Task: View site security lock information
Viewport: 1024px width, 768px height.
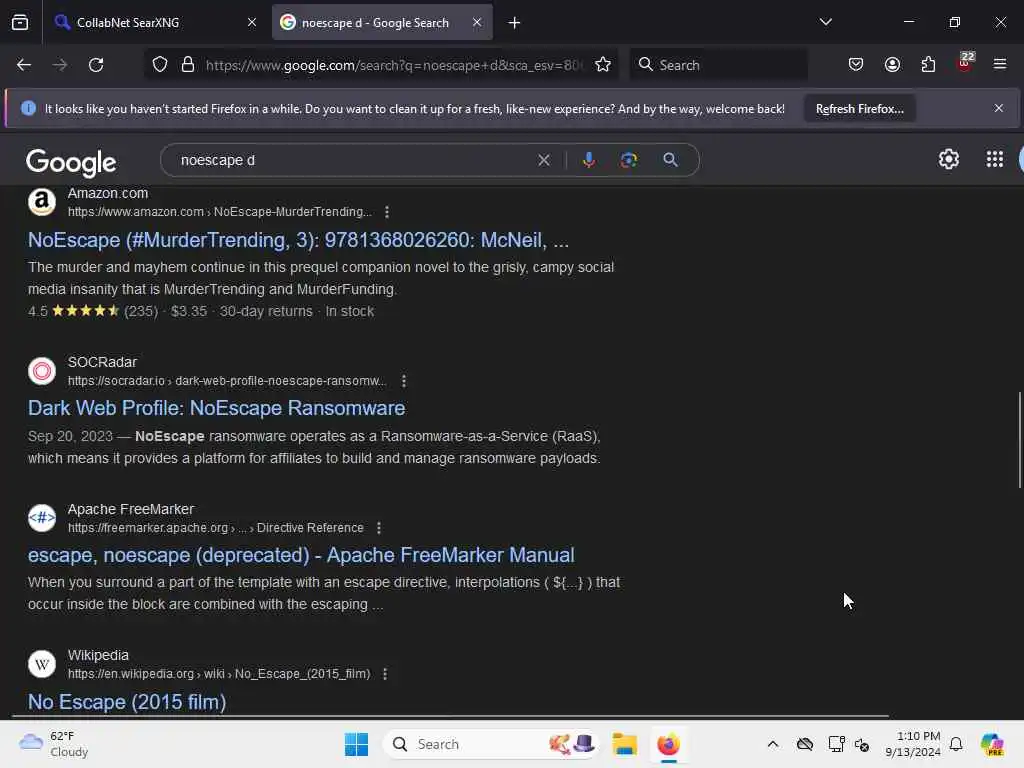Action: tap(188, 65)
